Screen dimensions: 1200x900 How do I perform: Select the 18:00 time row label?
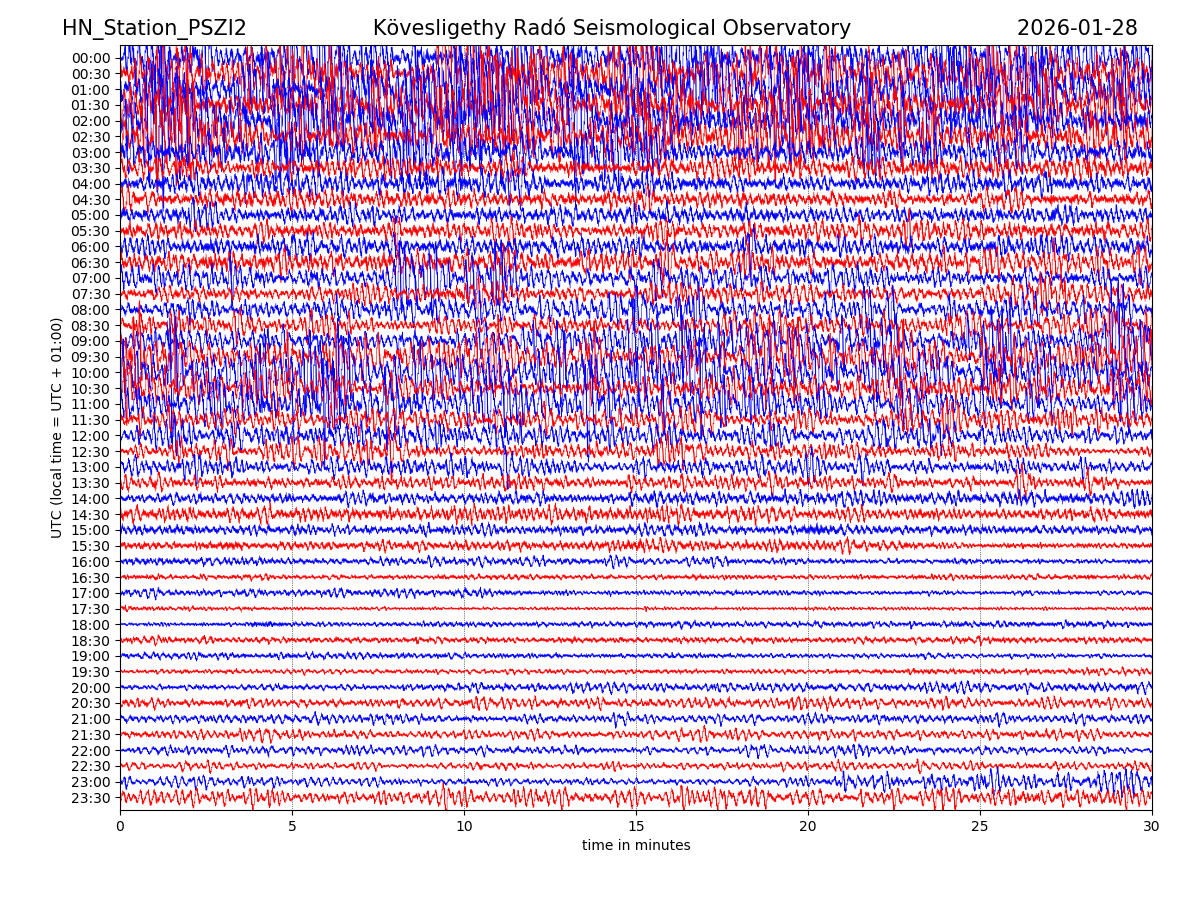(x=90, y=625)
